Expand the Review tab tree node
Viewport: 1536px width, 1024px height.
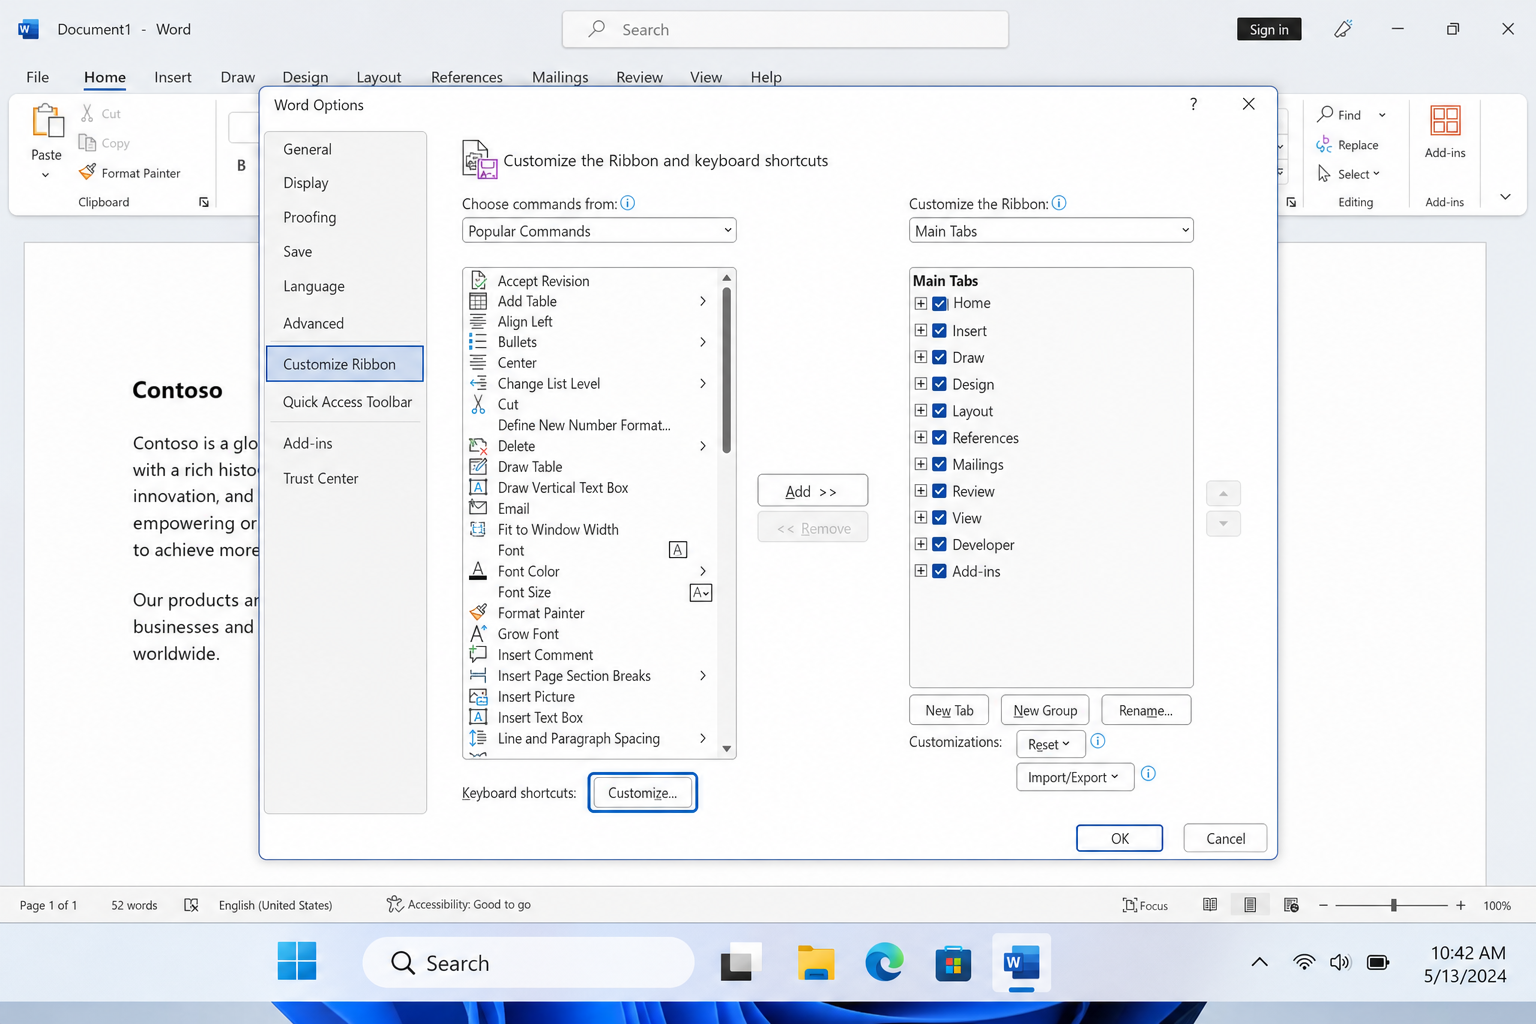(x=920, y=491)
